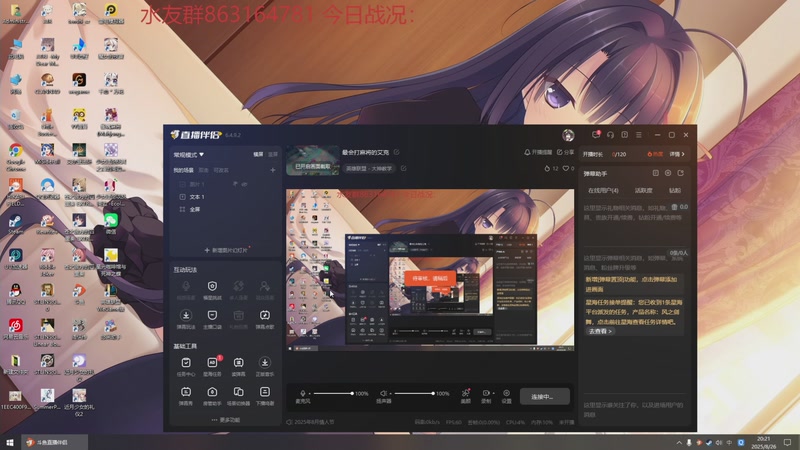Viewport: 800px width, 450px height.
Task: Open 下播电影 tool in 基础工具
Action: point(264,396)
